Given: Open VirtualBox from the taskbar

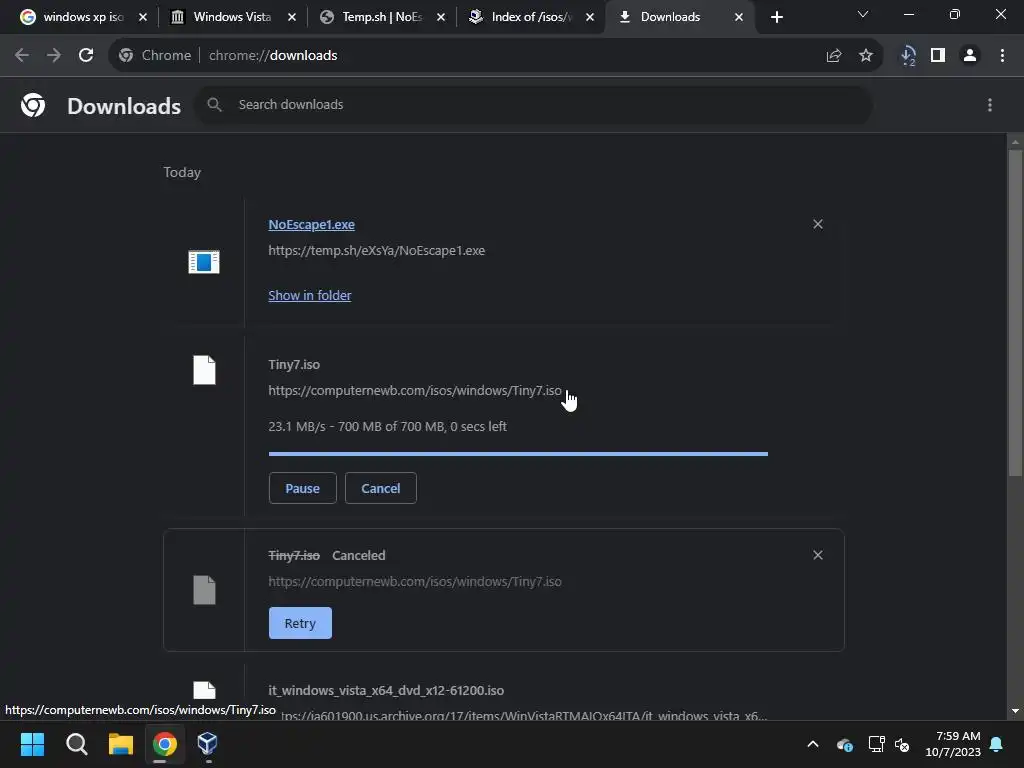Looking at the screenshot, I should pyautogui.click(x=208, y=743).
